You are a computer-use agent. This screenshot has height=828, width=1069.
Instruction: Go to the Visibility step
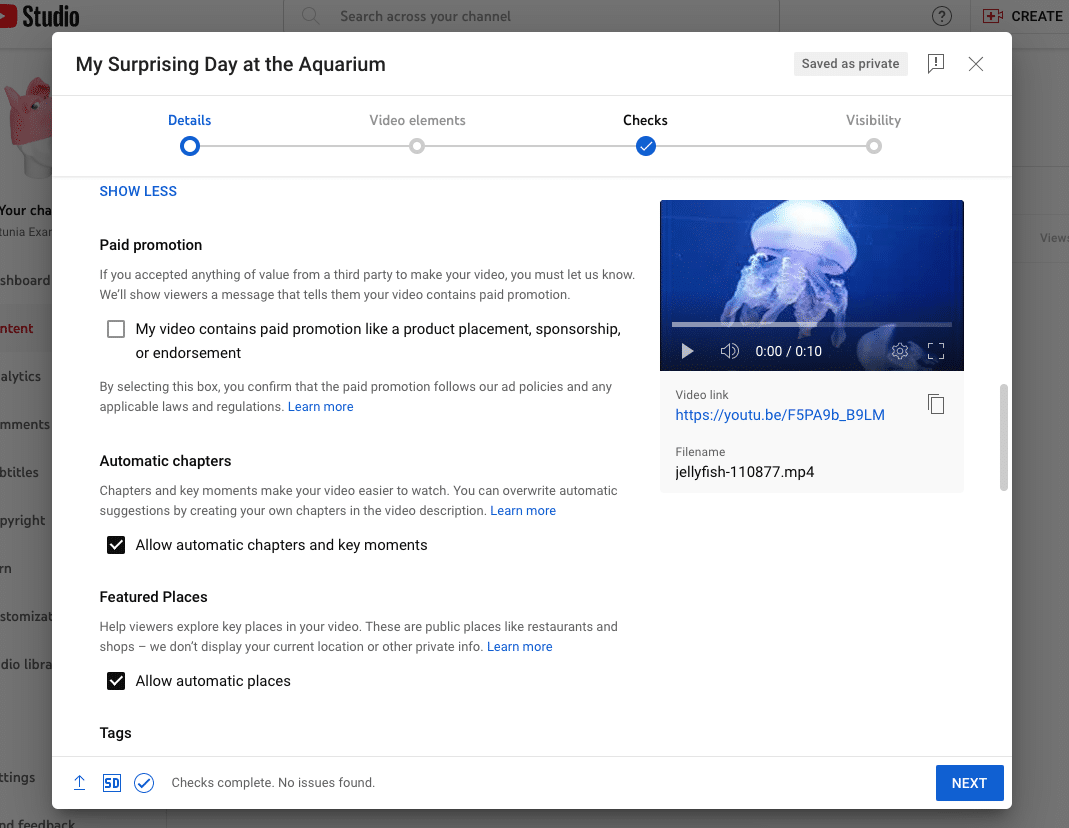(x=873, y=120)
